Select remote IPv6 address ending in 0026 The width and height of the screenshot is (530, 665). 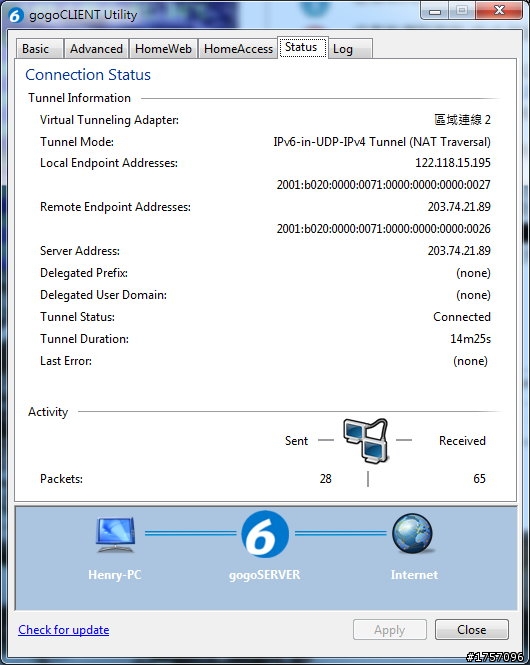coord(383,229)
